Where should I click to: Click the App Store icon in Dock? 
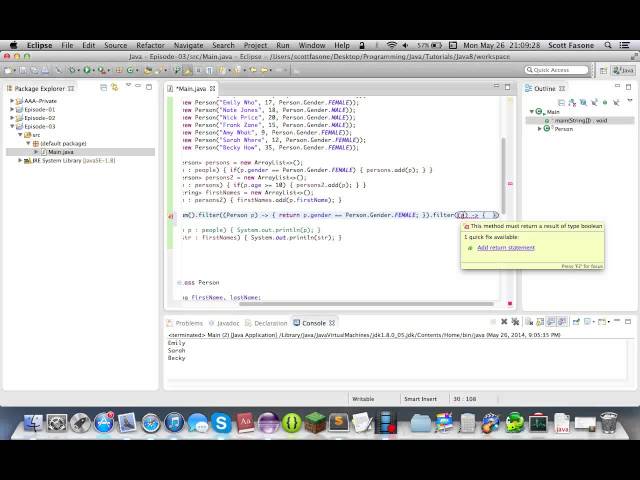coord(104,422)
